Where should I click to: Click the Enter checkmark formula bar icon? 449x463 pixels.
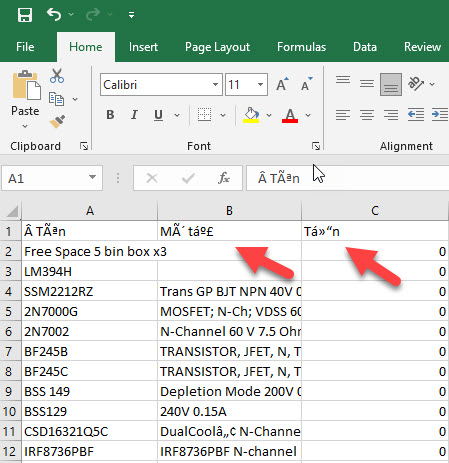[188, 178]
